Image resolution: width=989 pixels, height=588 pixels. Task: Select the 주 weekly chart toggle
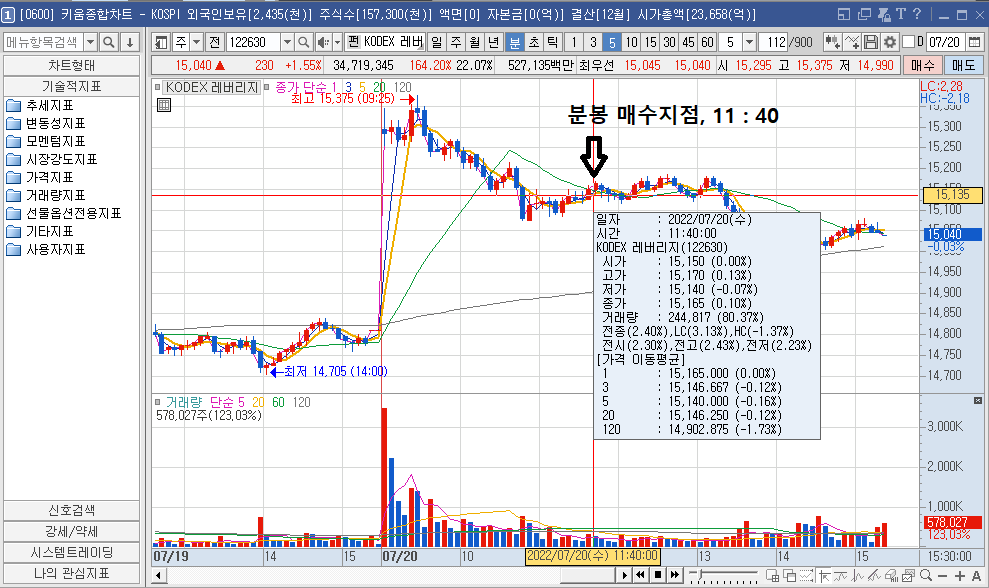point(455,42)
